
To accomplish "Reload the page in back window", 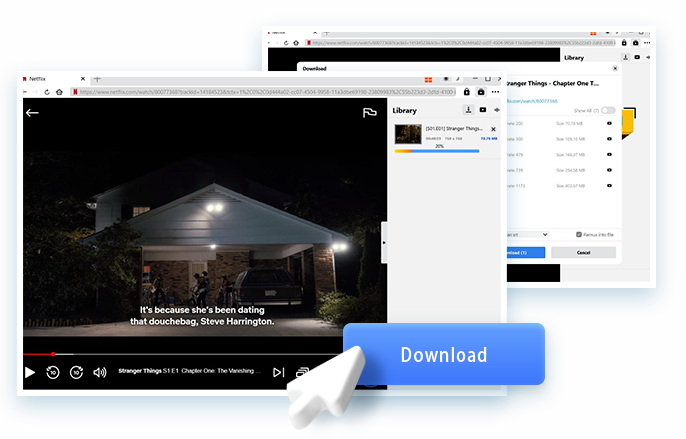I will 286,43.
